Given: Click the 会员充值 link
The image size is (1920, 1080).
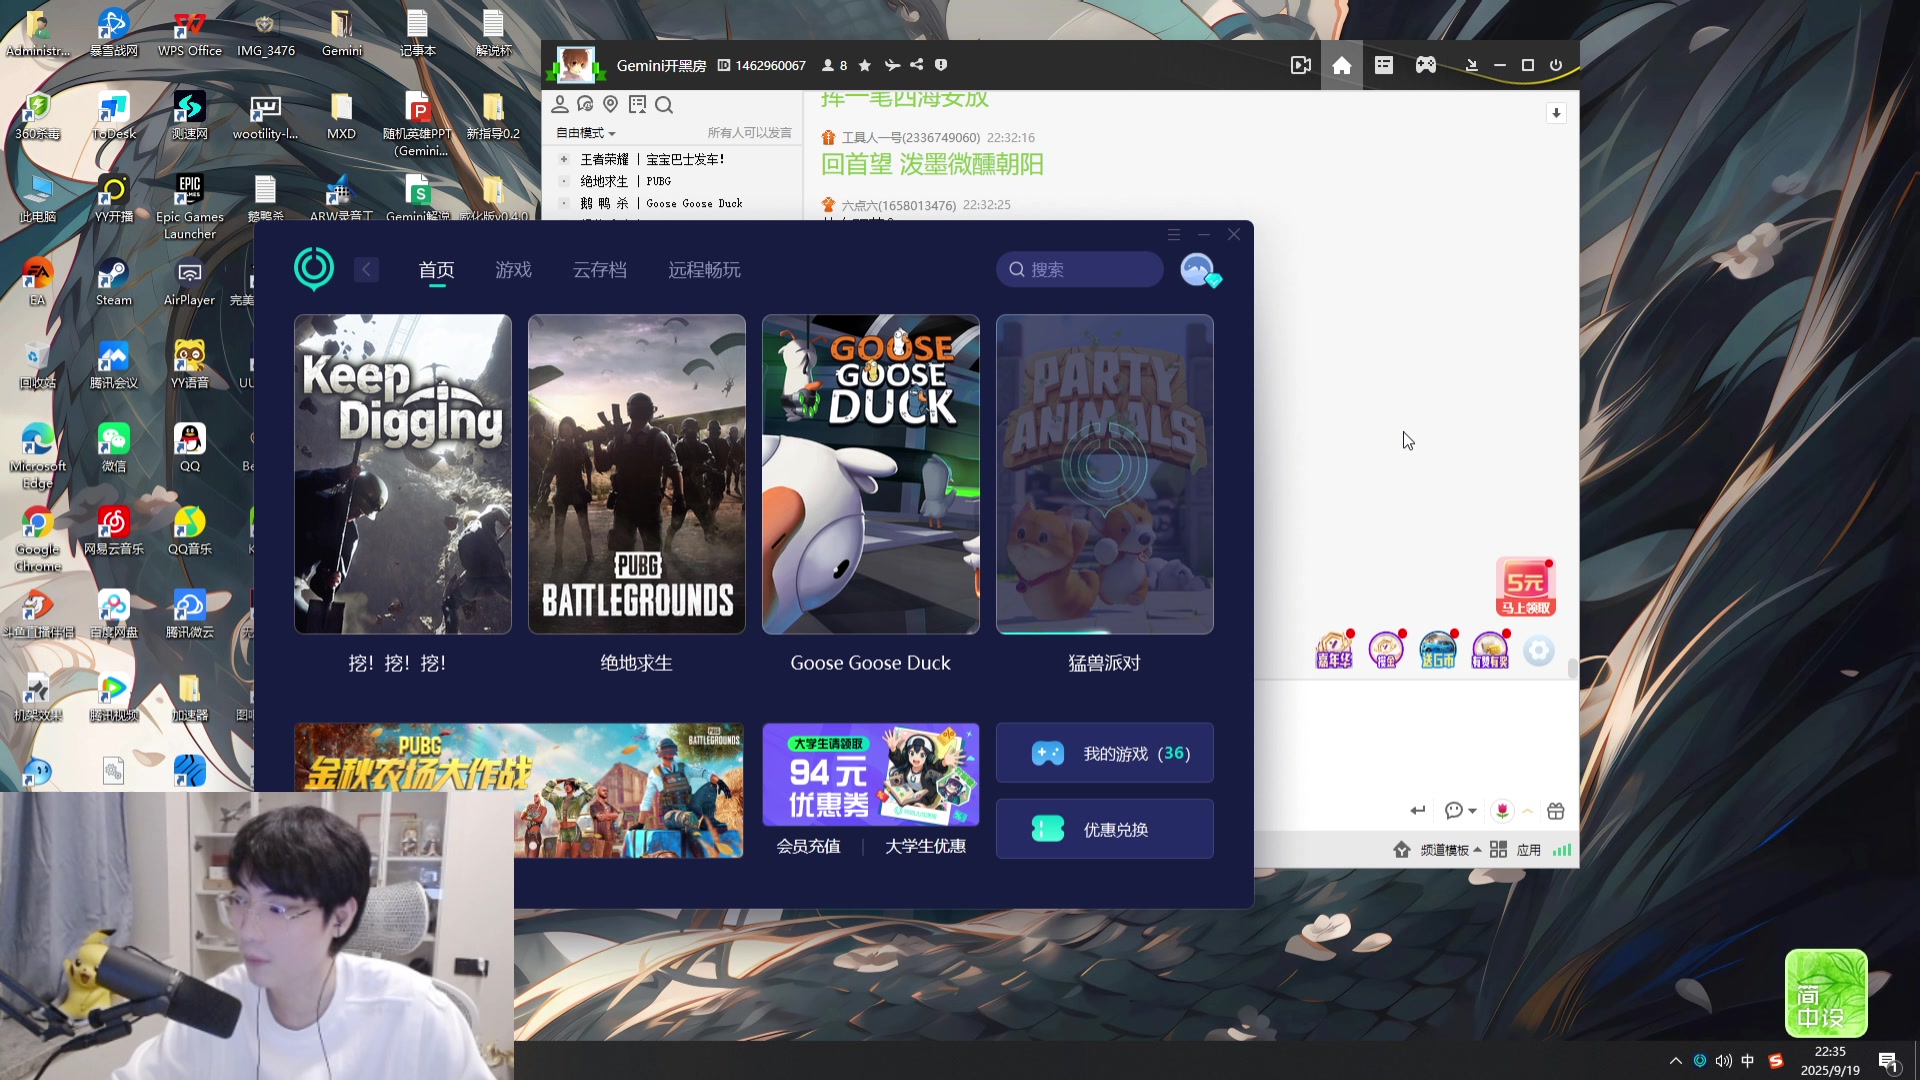Looking at the screenshot, I should point(808,847).
